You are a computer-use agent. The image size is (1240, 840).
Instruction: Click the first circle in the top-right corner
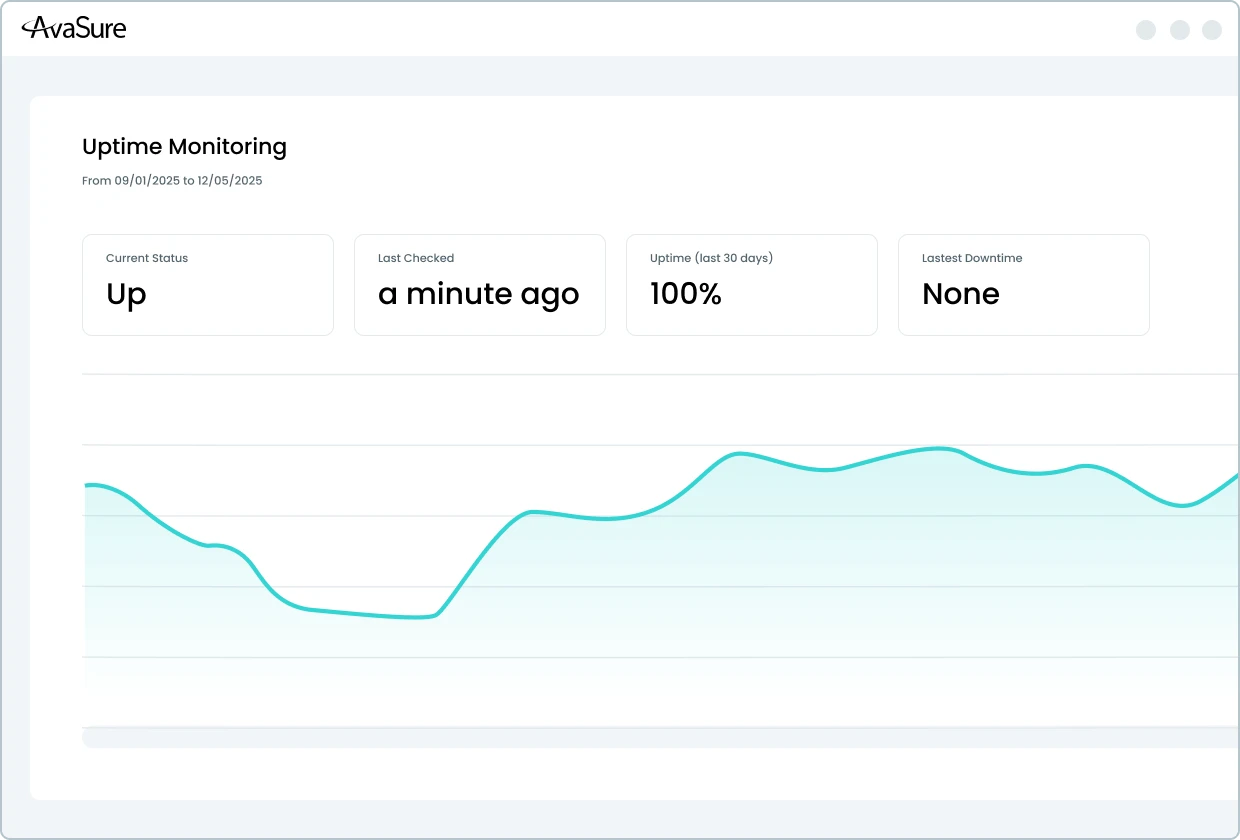(1146, 30)
